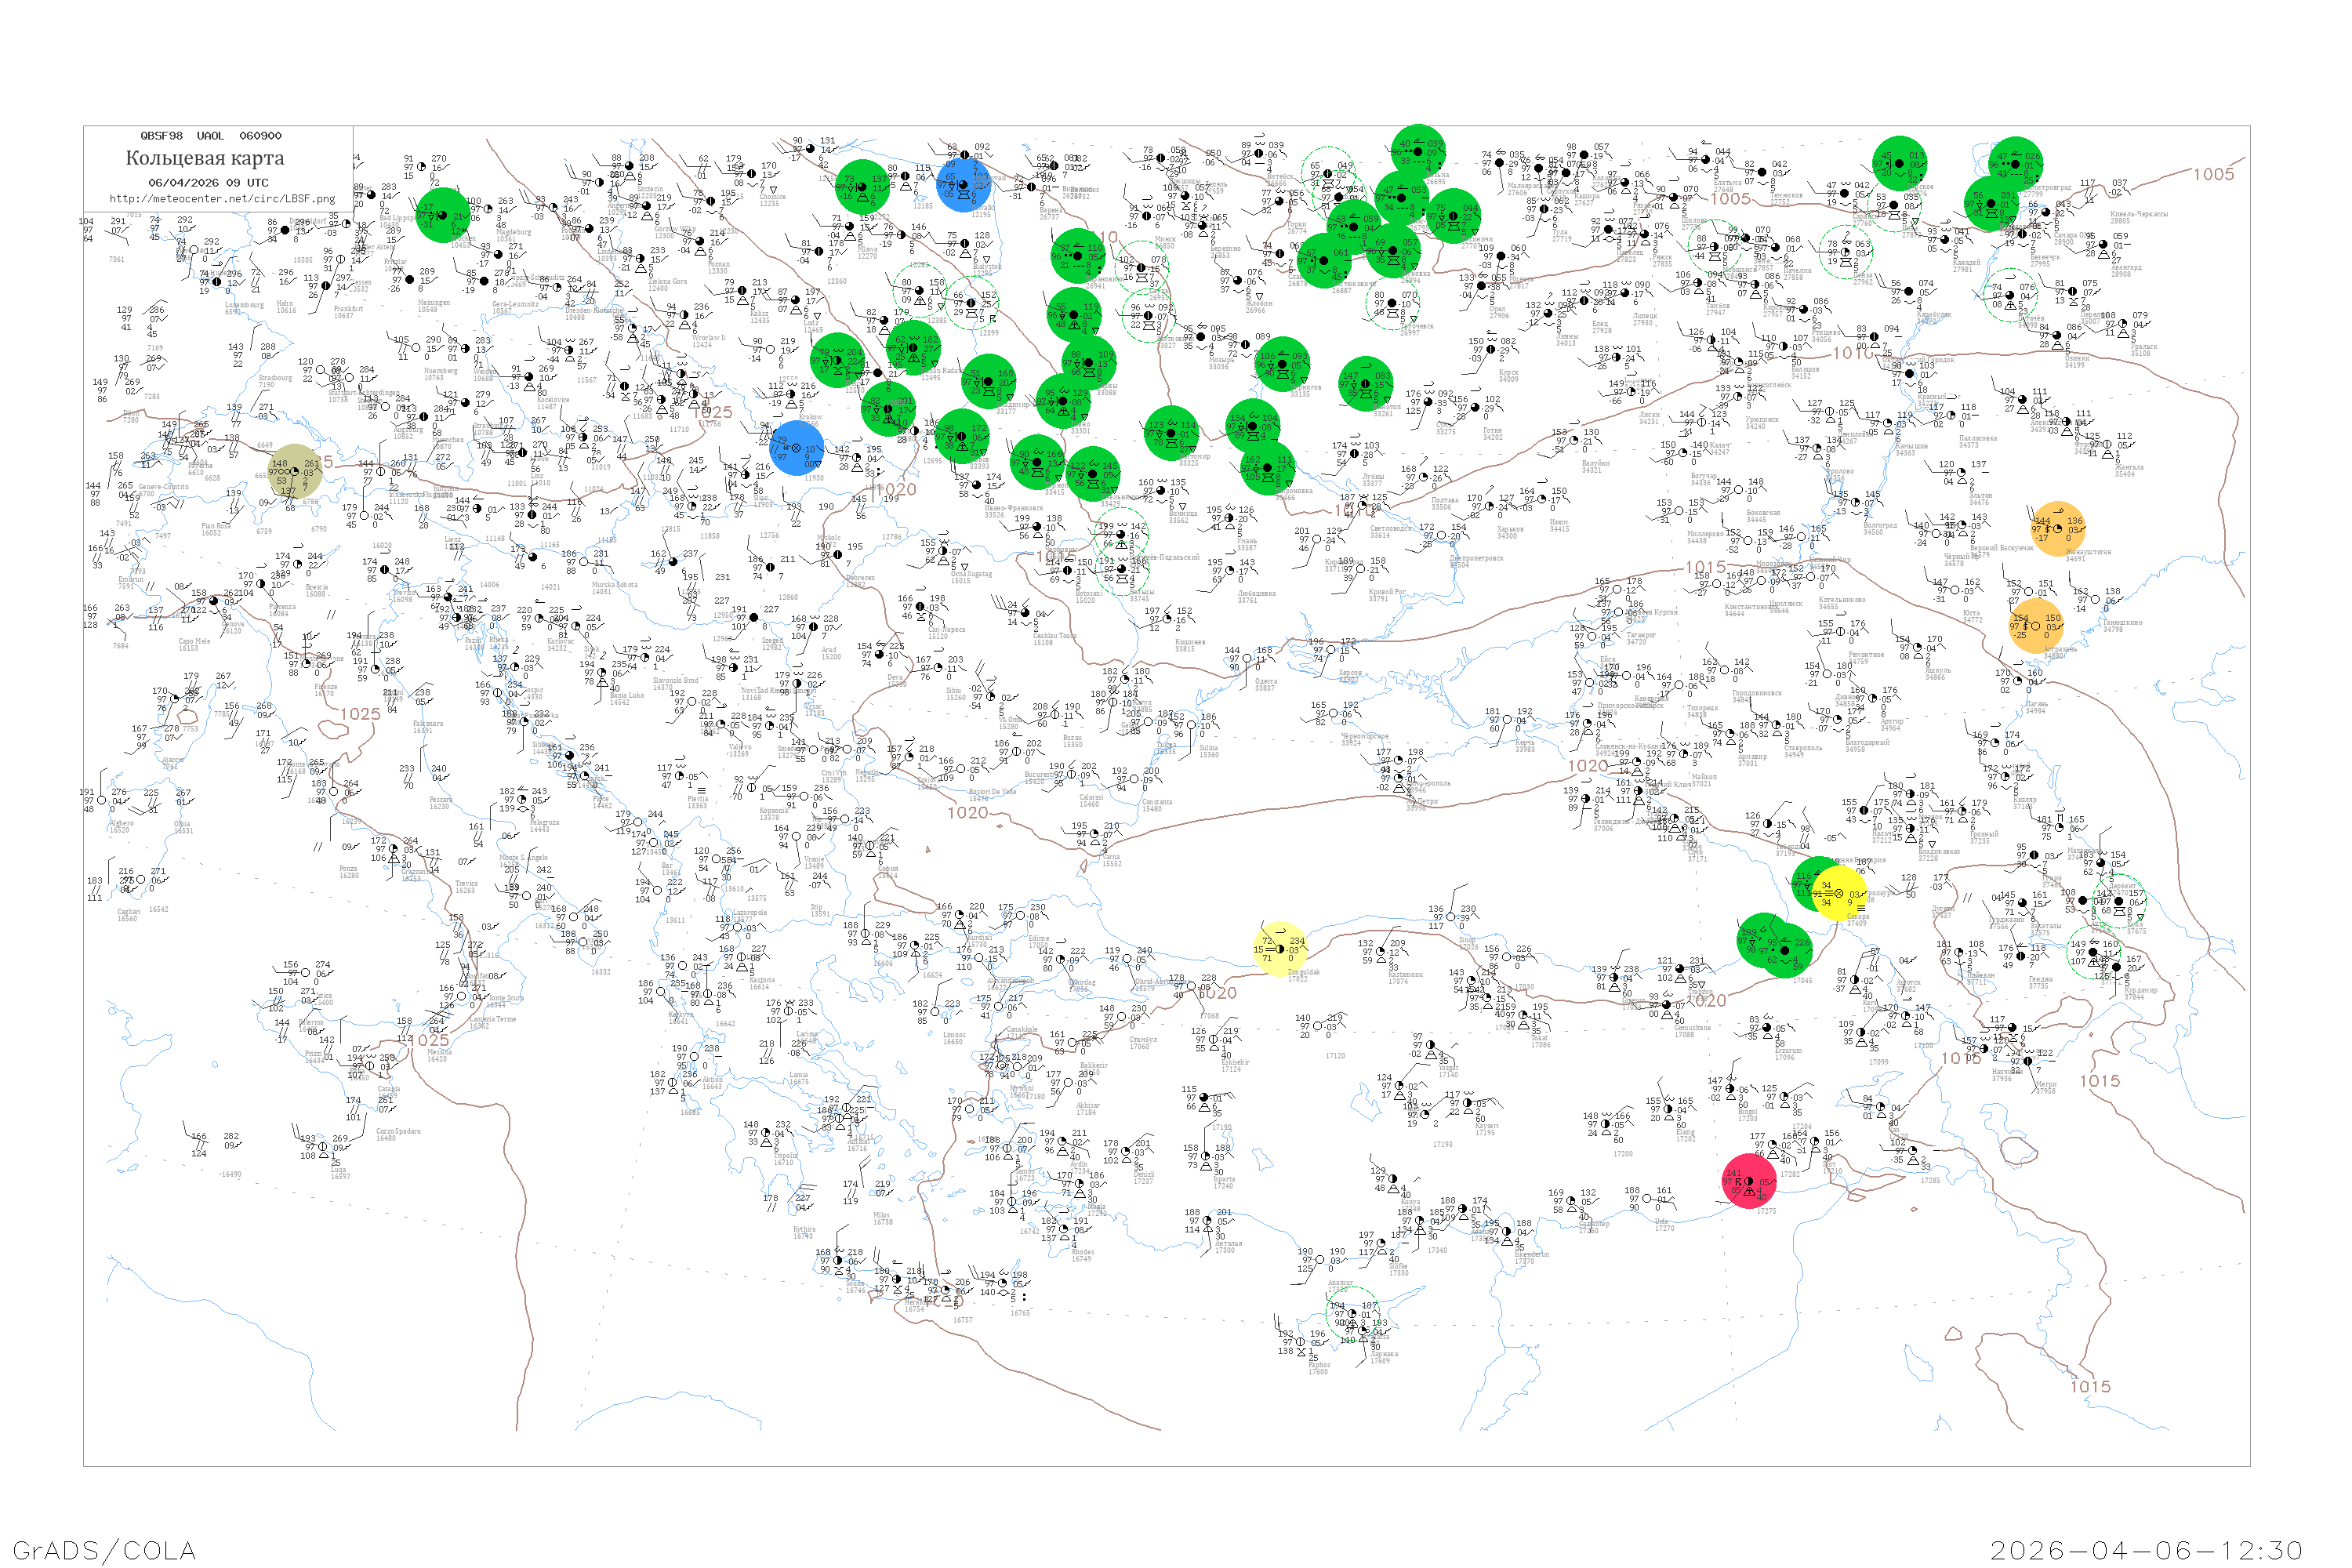Select the lower orange station circle

(x=2036, y=626)
